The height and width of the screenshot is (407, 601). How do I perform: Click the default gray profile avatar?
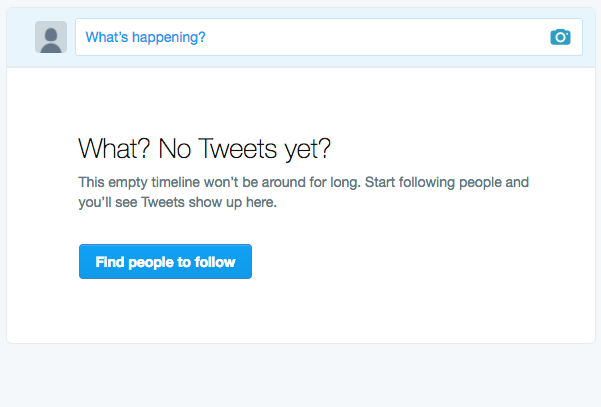(51, 37)
